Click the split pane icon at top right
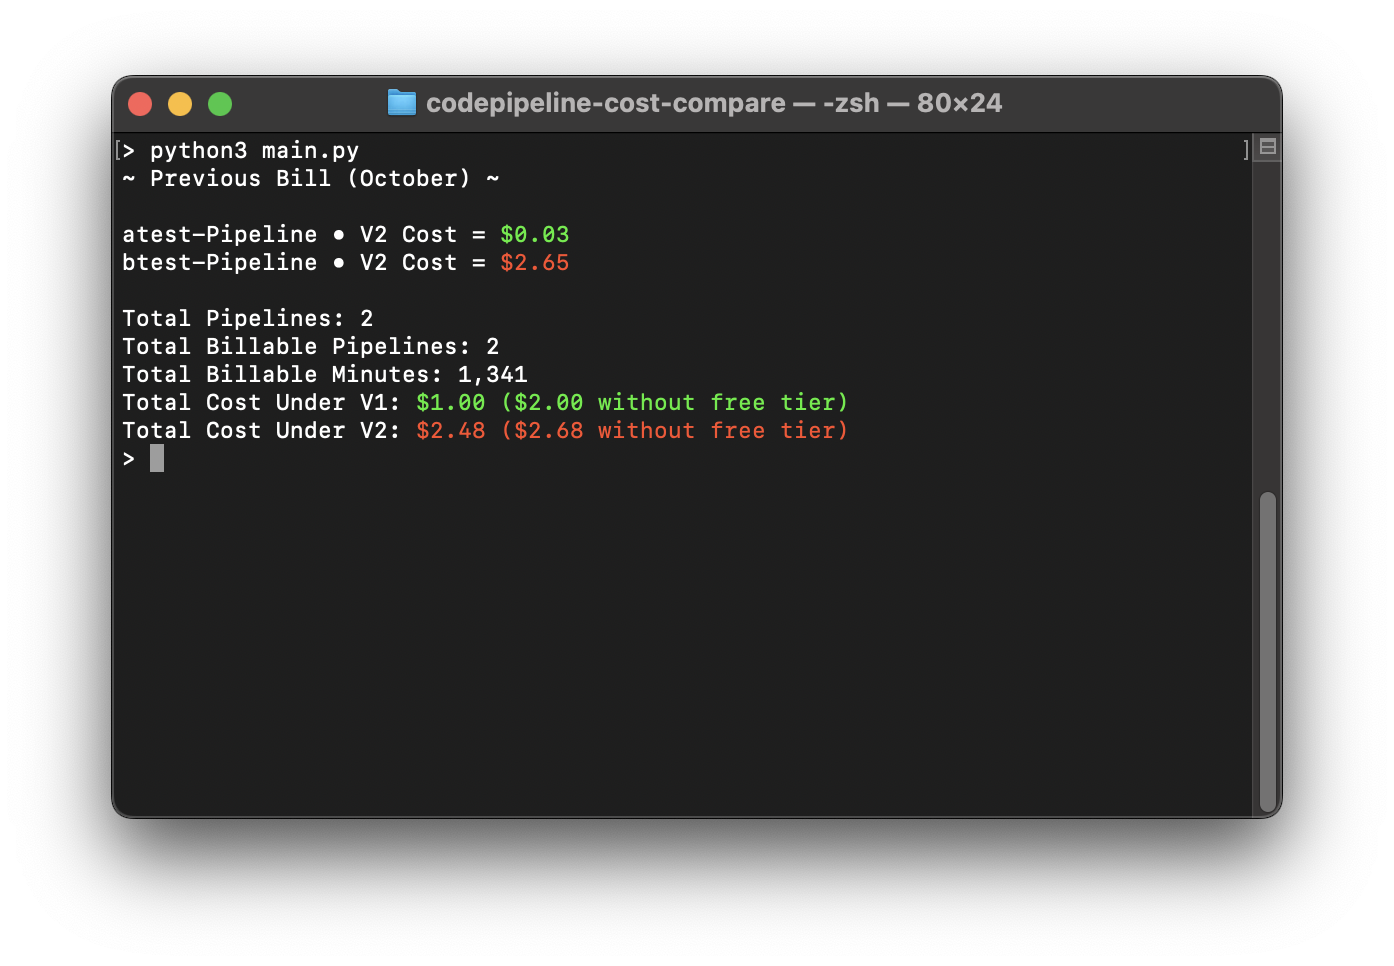1394x966 pixels. point(1268,147)
